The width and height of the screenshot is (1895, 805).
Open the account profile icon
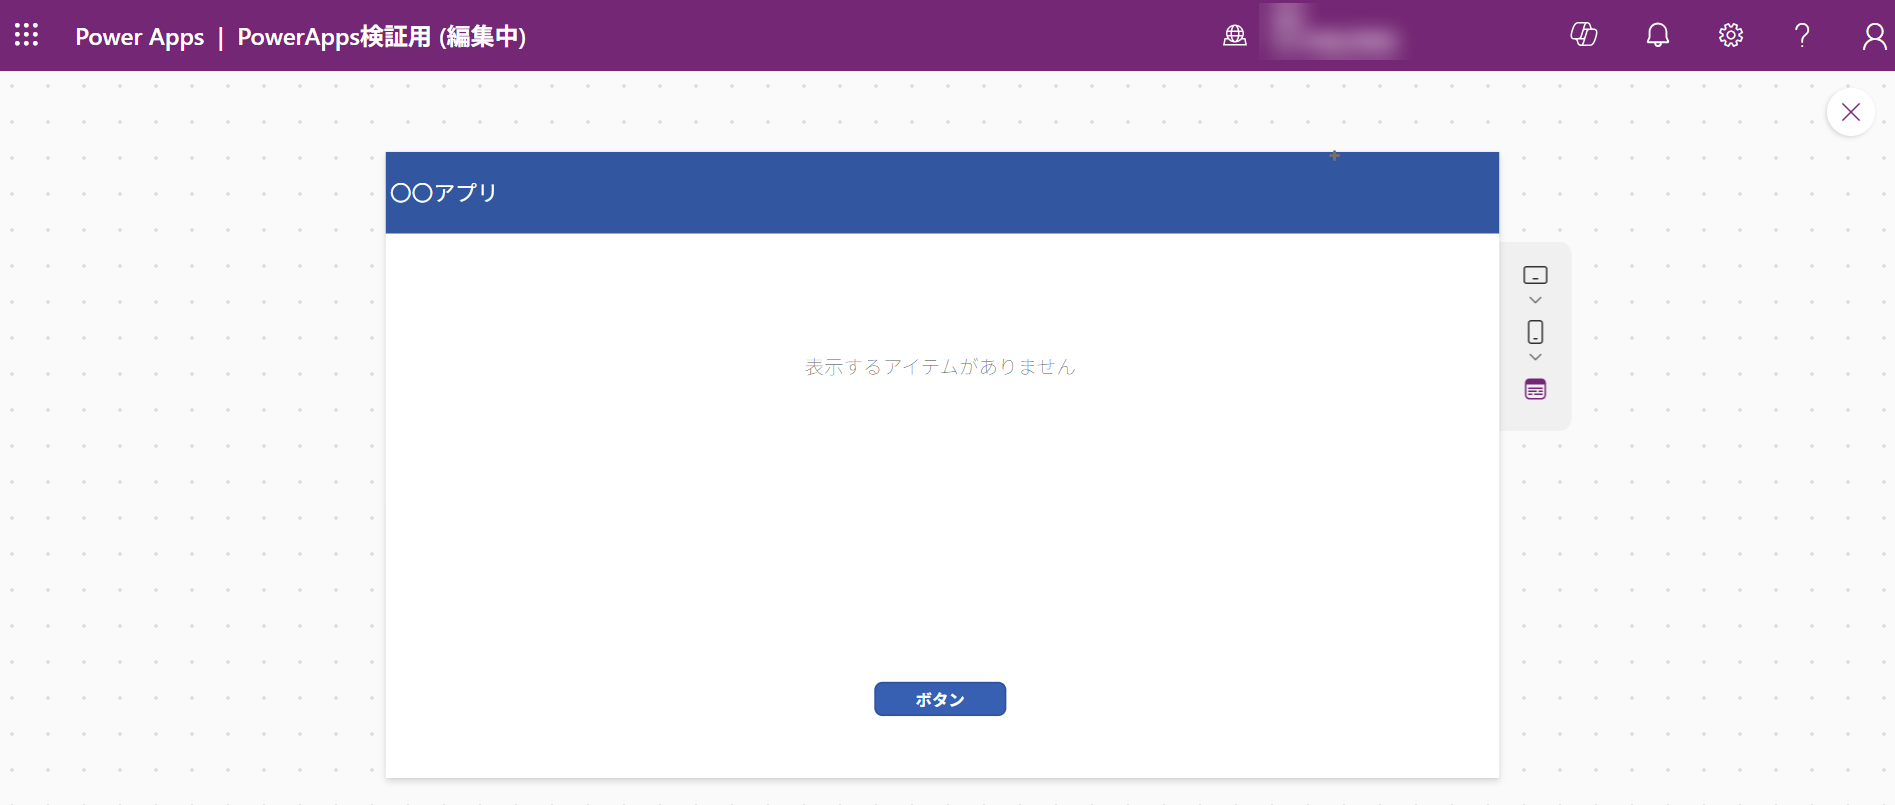pos(1873,36)
